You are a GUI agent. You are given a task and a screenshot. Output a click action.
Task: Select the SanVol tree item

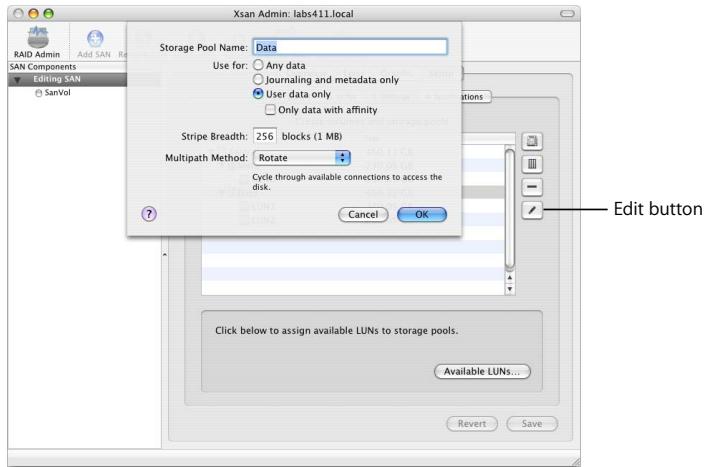[x=57, y=93]
